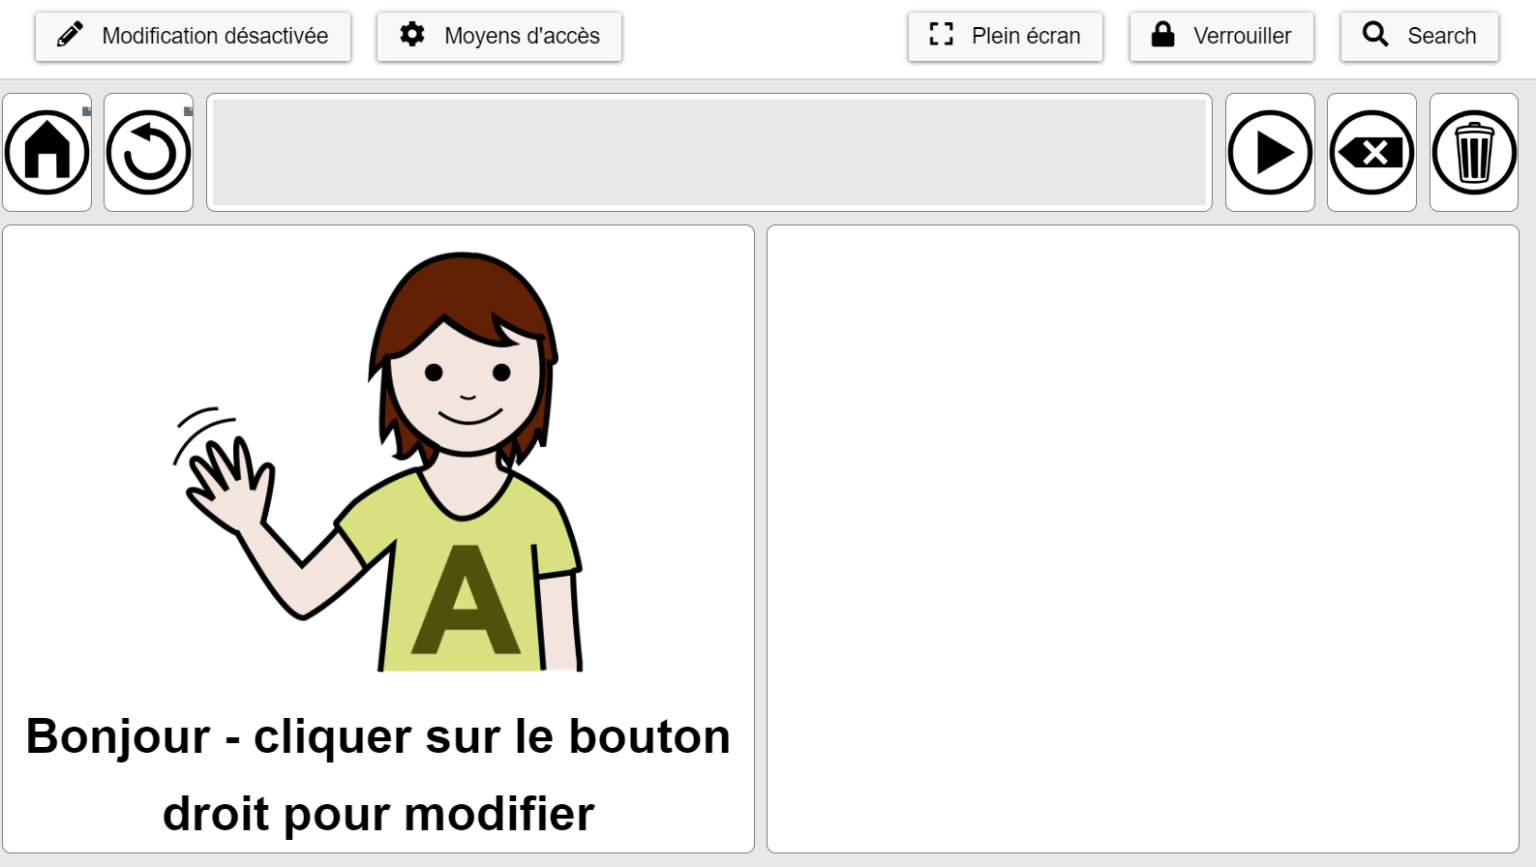Click the gear icon on Moyens d'accès

tap(413, 35)
